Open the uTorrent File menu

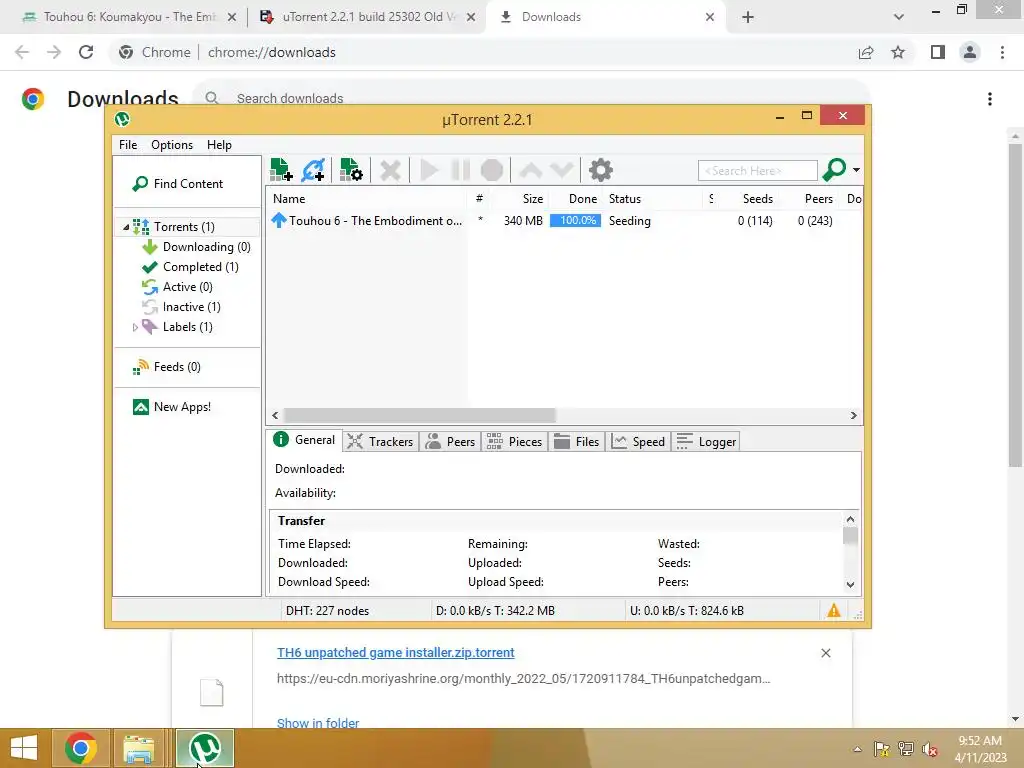[x=128, y=145]
